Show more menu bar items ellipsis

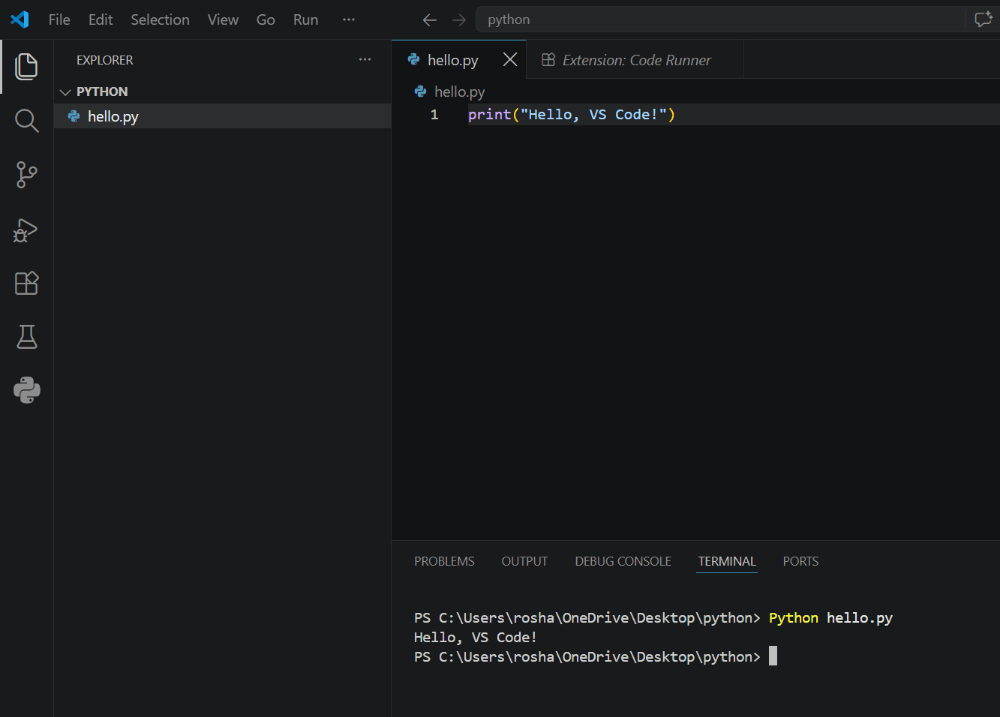348,20
